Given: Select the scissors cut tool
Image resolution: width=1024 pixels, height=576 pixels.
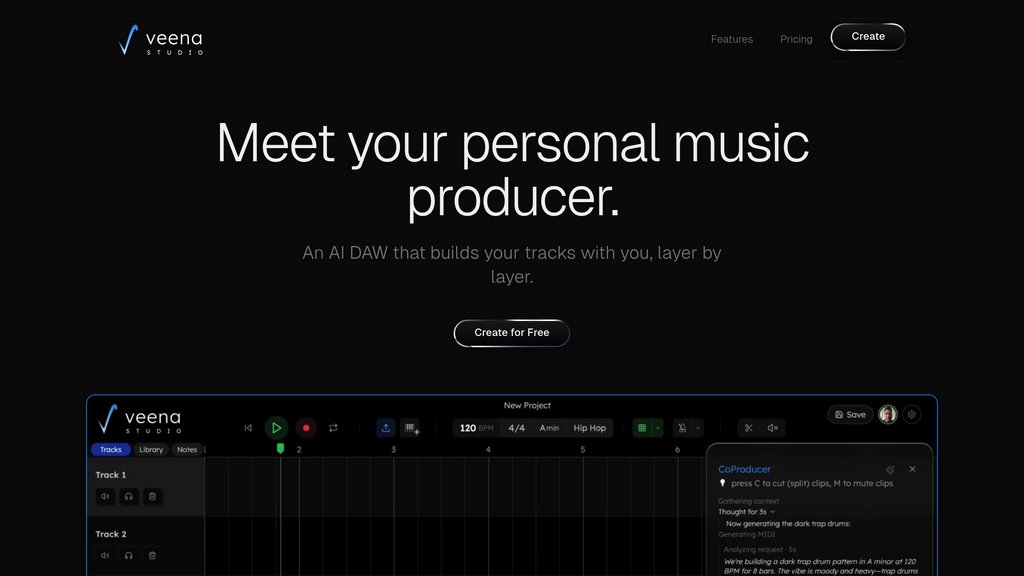Looking at the screenshot, I should pos(748,428).
